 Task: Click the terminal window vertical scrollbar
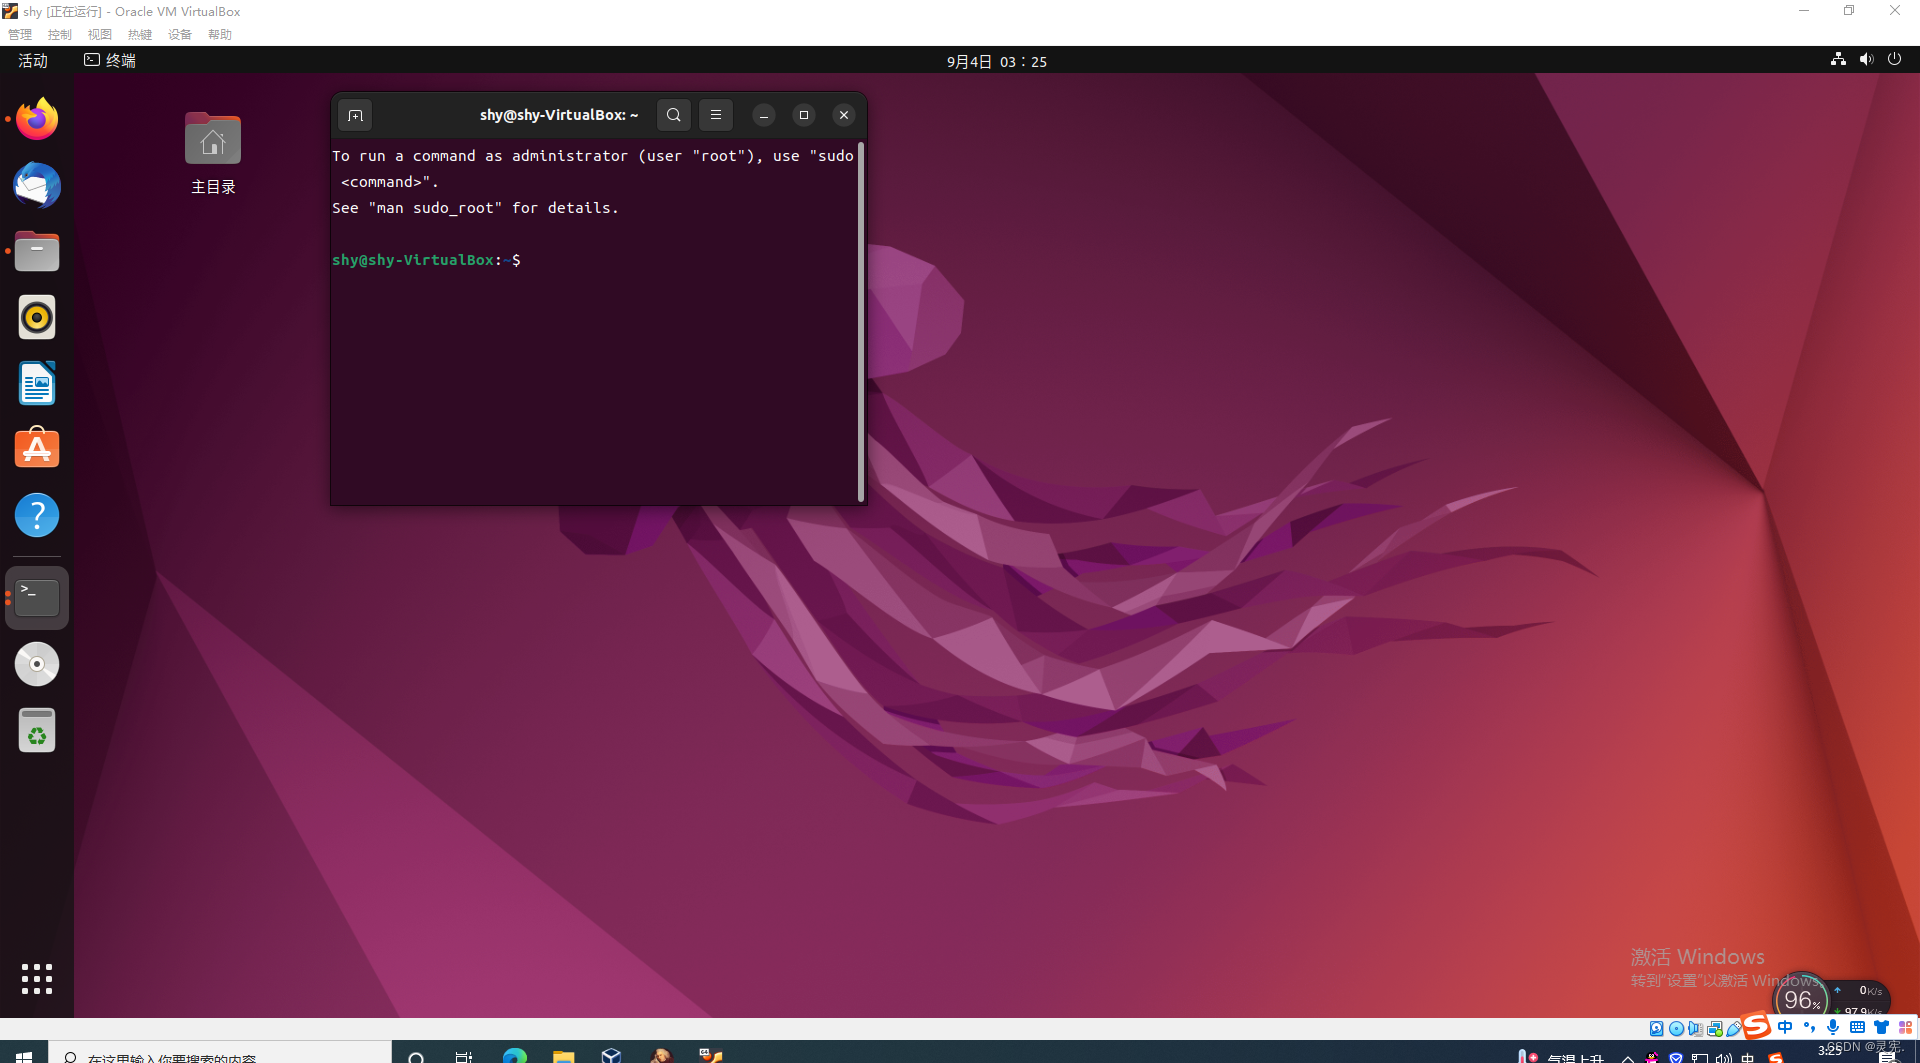coord(861,321)
